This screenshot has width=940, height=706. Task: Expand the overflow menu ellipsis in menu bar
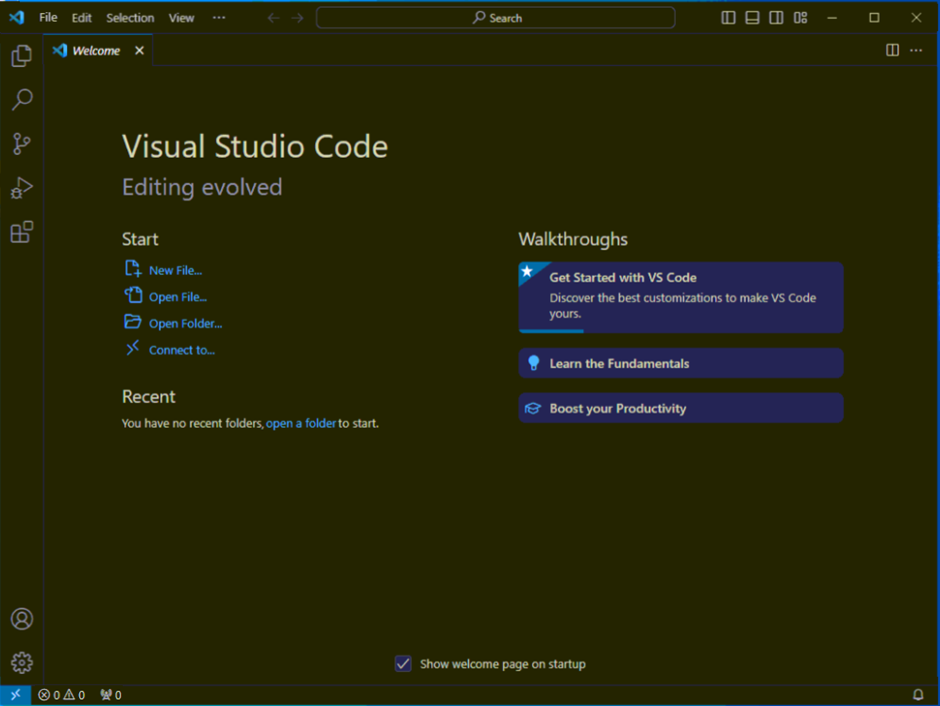[x=219, y=17]
